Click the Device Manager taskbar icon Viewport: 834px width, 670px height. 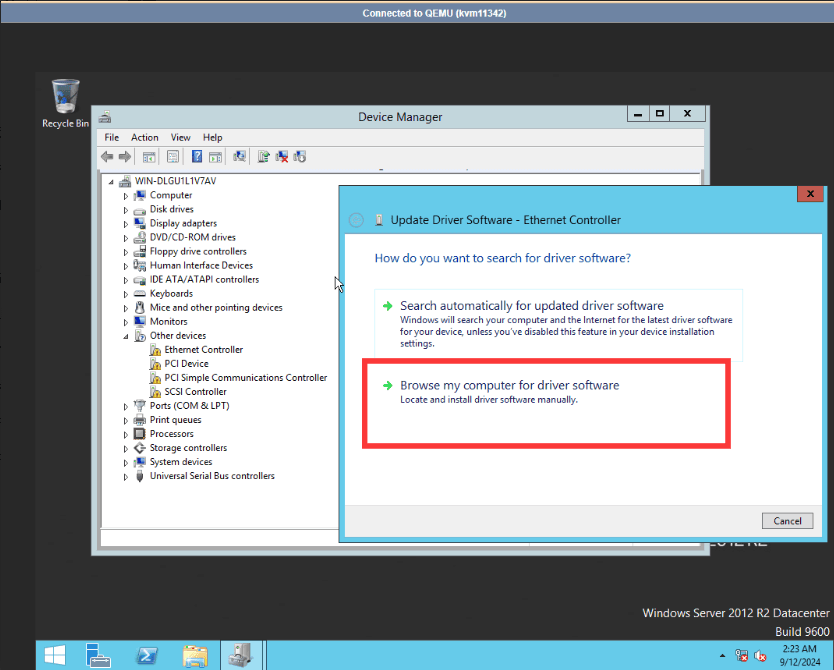coord(241,655)
